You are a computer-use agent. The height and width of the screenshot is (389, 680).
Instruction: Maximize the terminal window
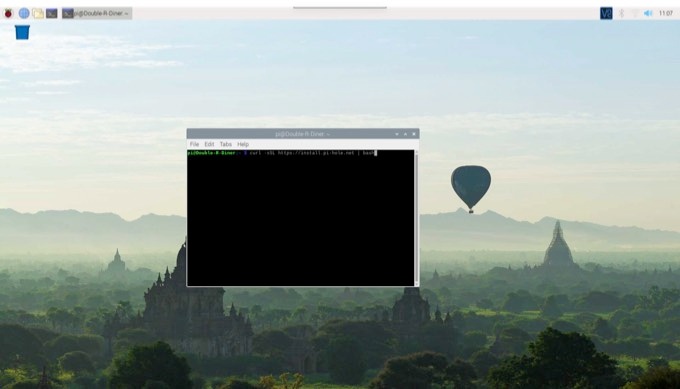click(x=405, y=134)
